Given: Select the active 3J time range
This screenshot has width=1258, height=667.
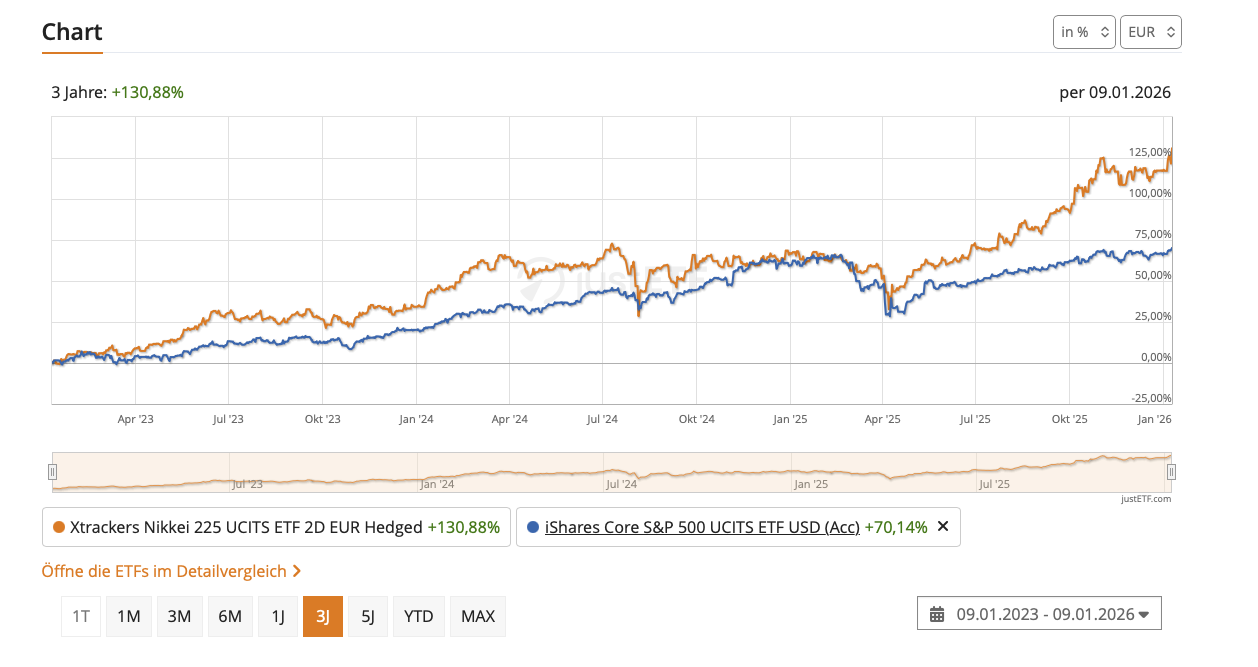Looking at the screenshot, I should click(323, 616).
